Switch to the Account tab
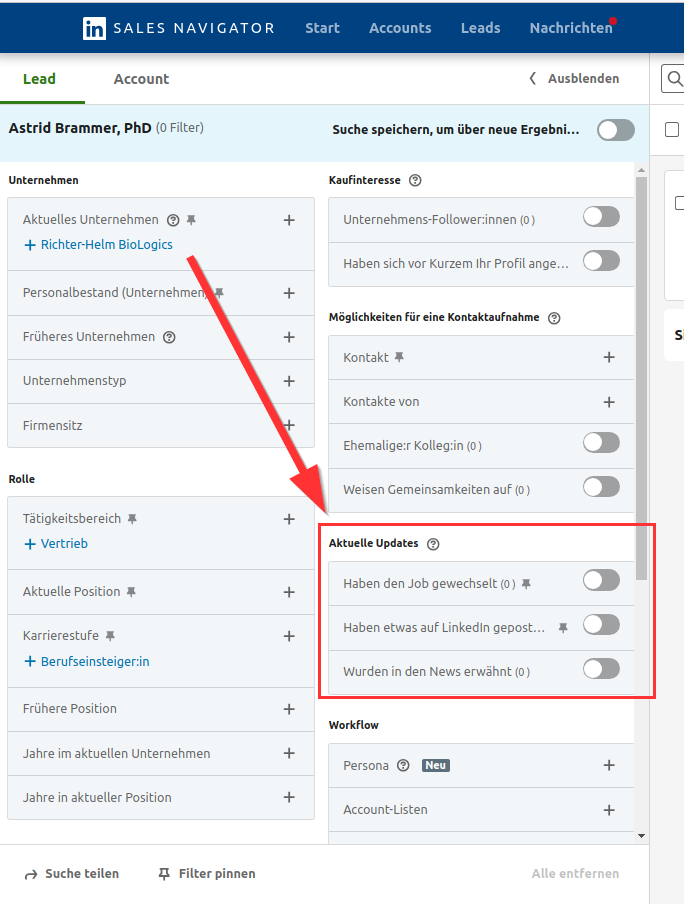The height and width of the screenshot is (904, 684). point(141,79)
